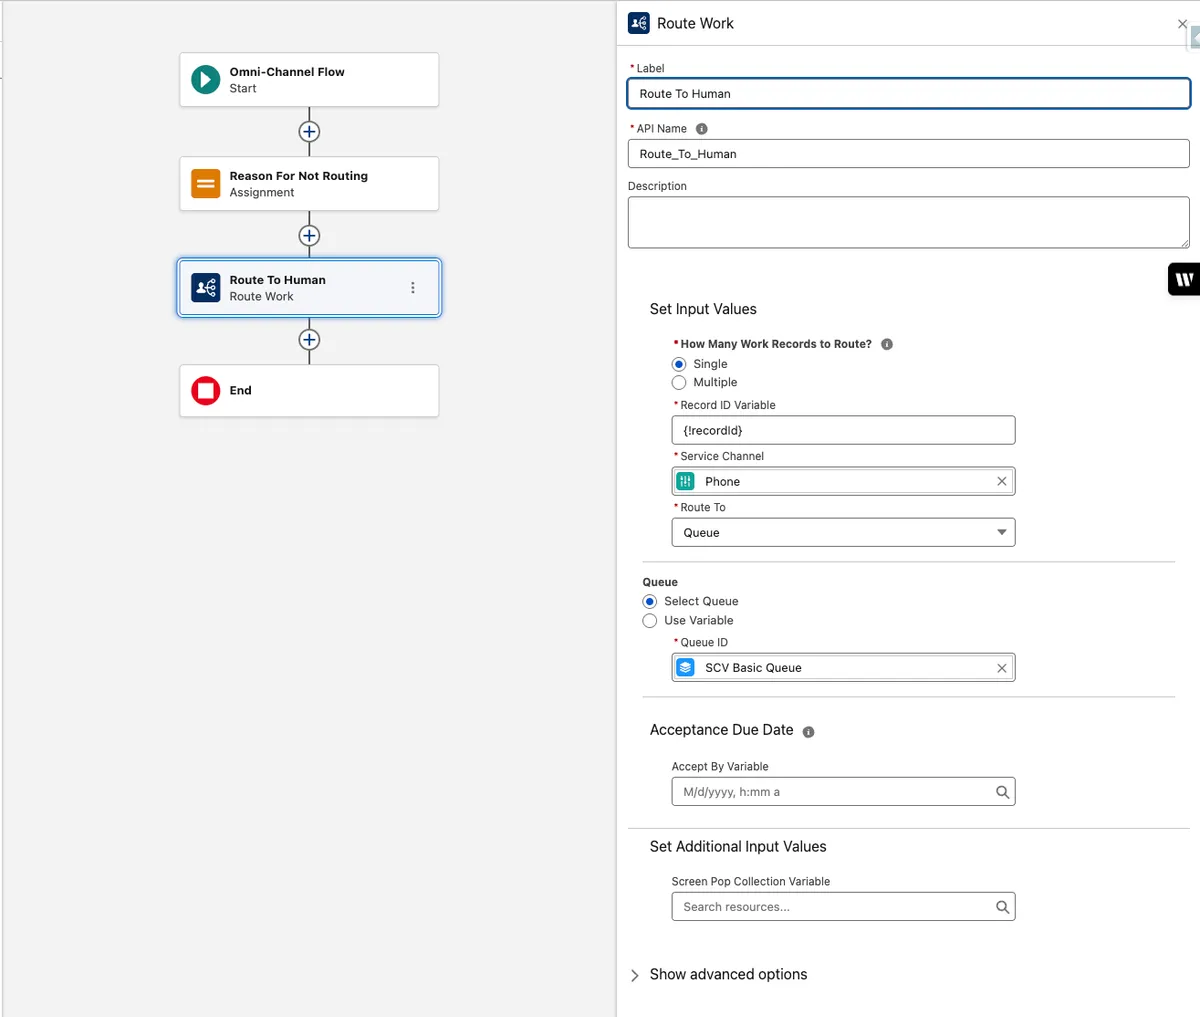Click the red End element icon
Image resolution: width=1200 pixels, height=1017 pixels.
click(206, 390)
